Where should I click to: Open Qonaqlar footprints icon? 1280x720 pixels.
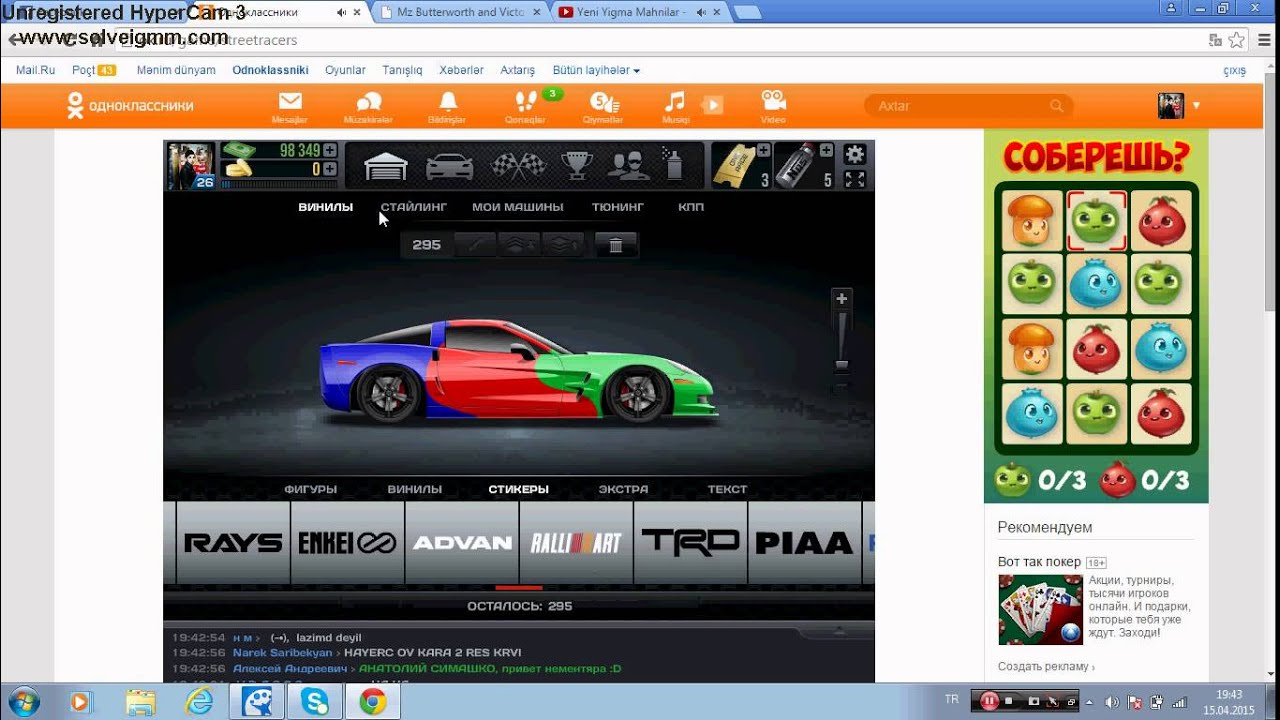526,106
